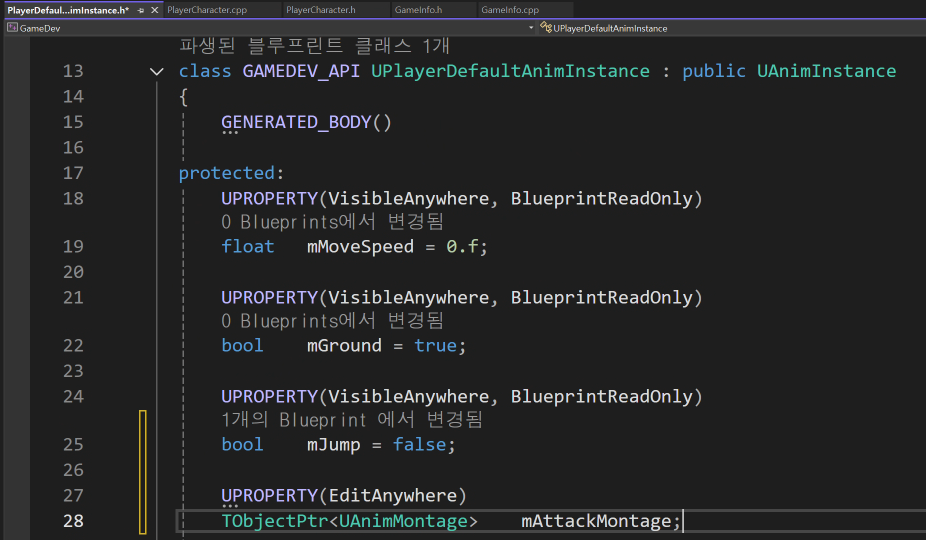Image resolution: width=926 pixels, height=540 pixels.
Task: Click the UPROPERTY macro on line 24
Action: point(270,396)
